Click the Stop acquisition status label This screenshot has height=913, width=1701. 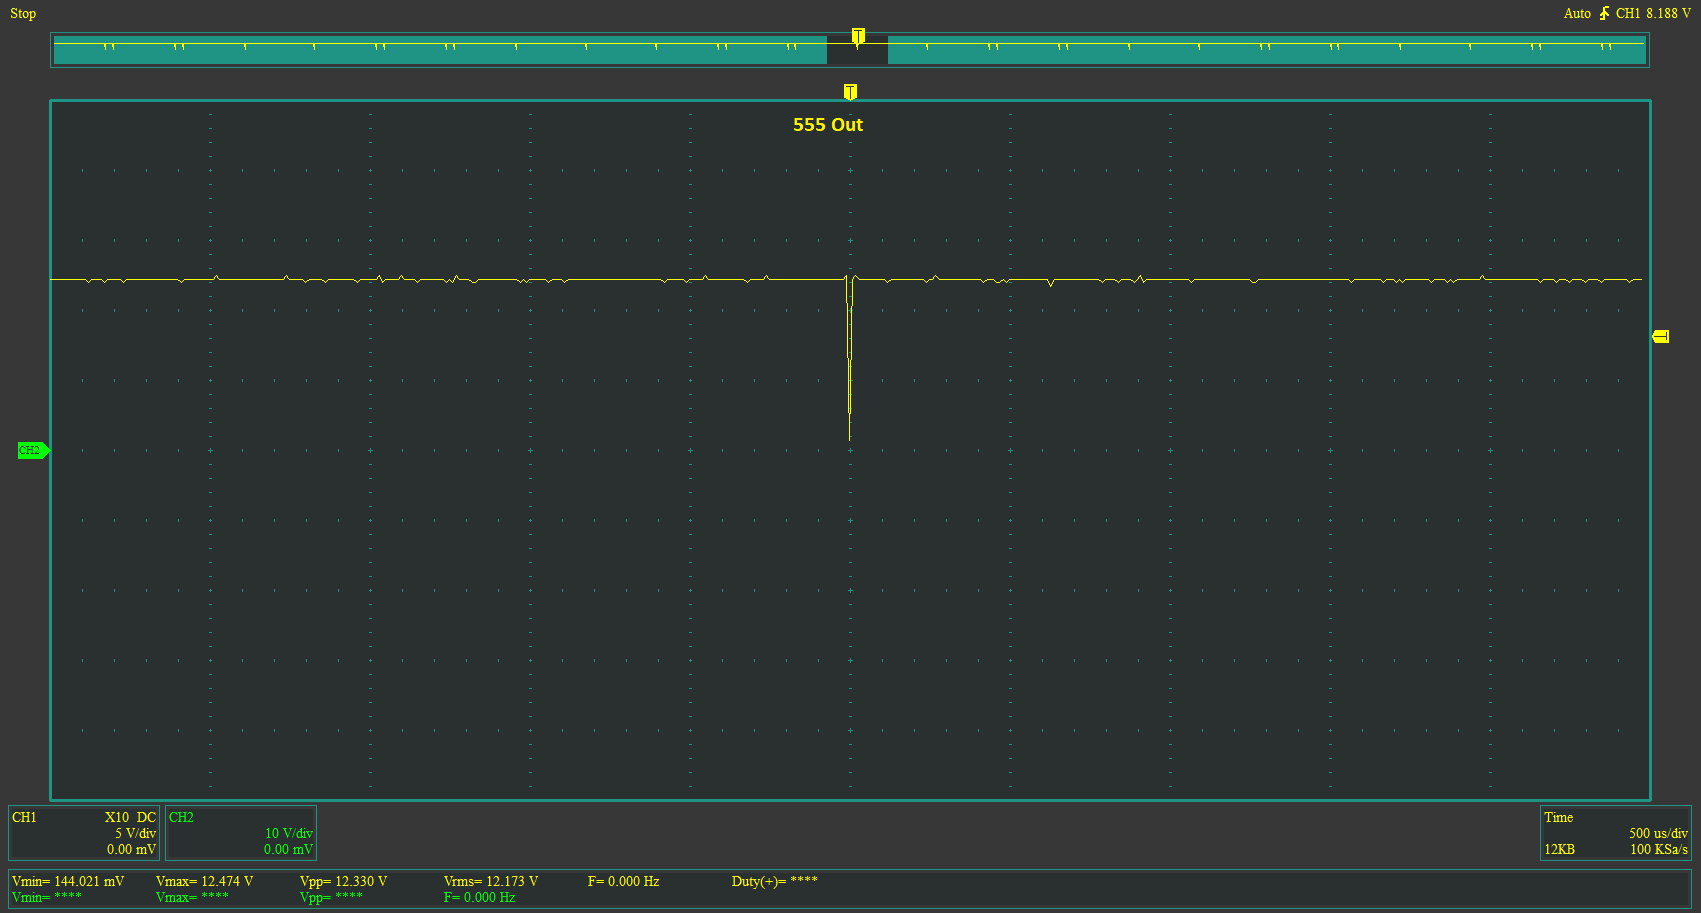tap(22, 13)
